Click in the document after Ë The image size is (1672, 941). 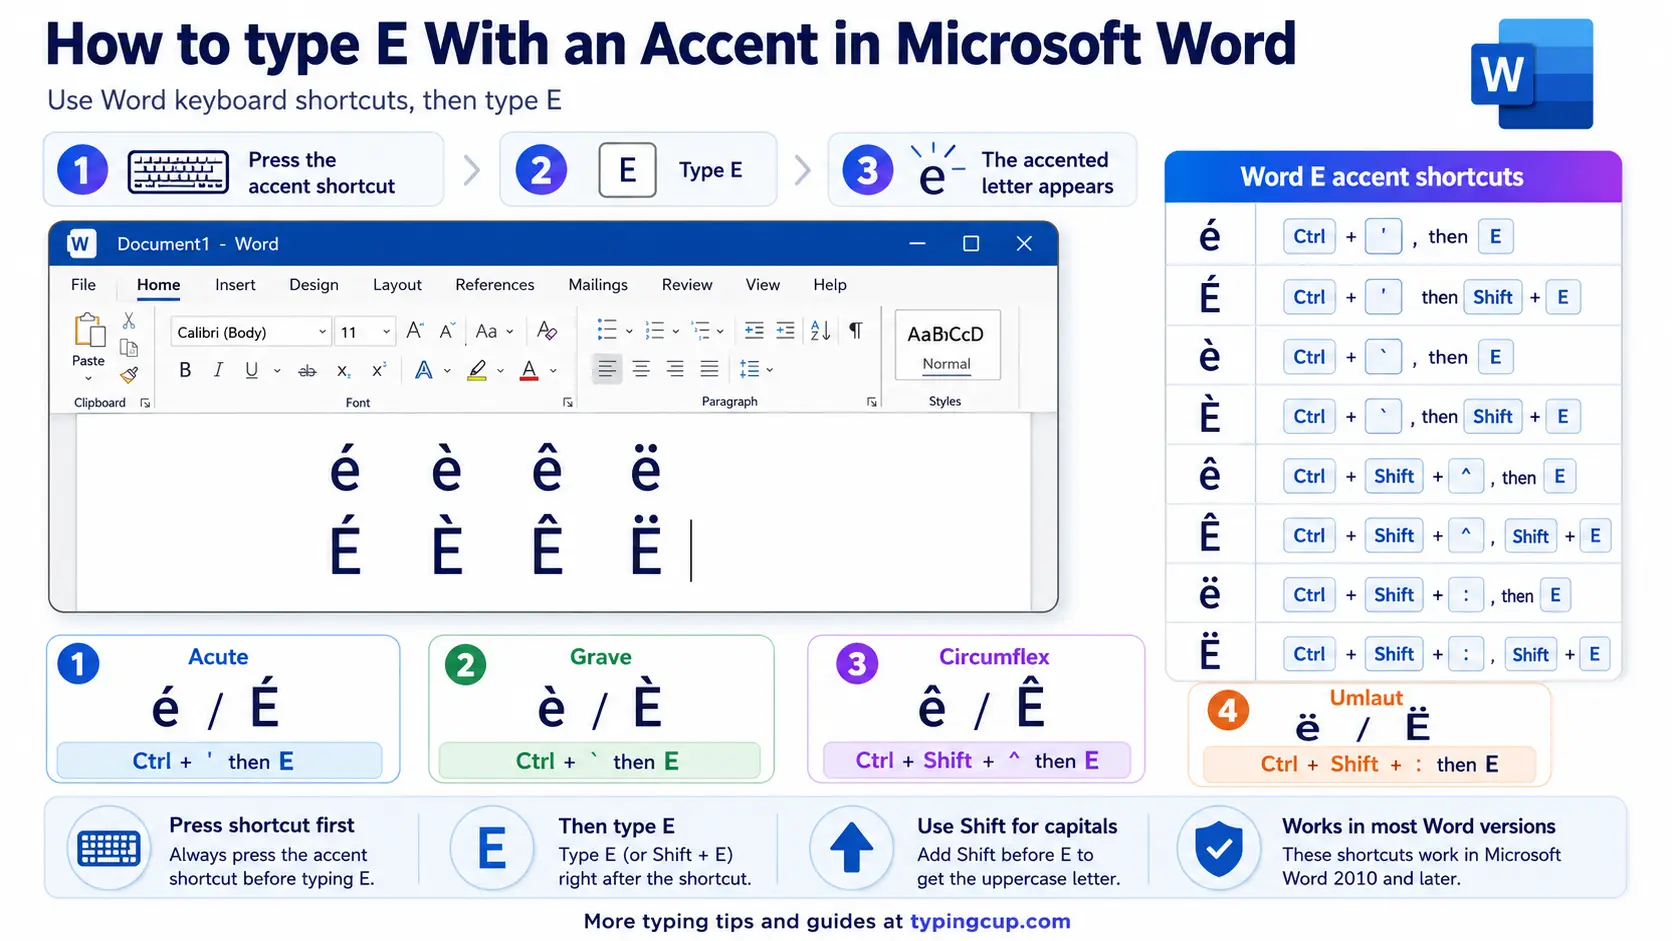coord(691,550)
